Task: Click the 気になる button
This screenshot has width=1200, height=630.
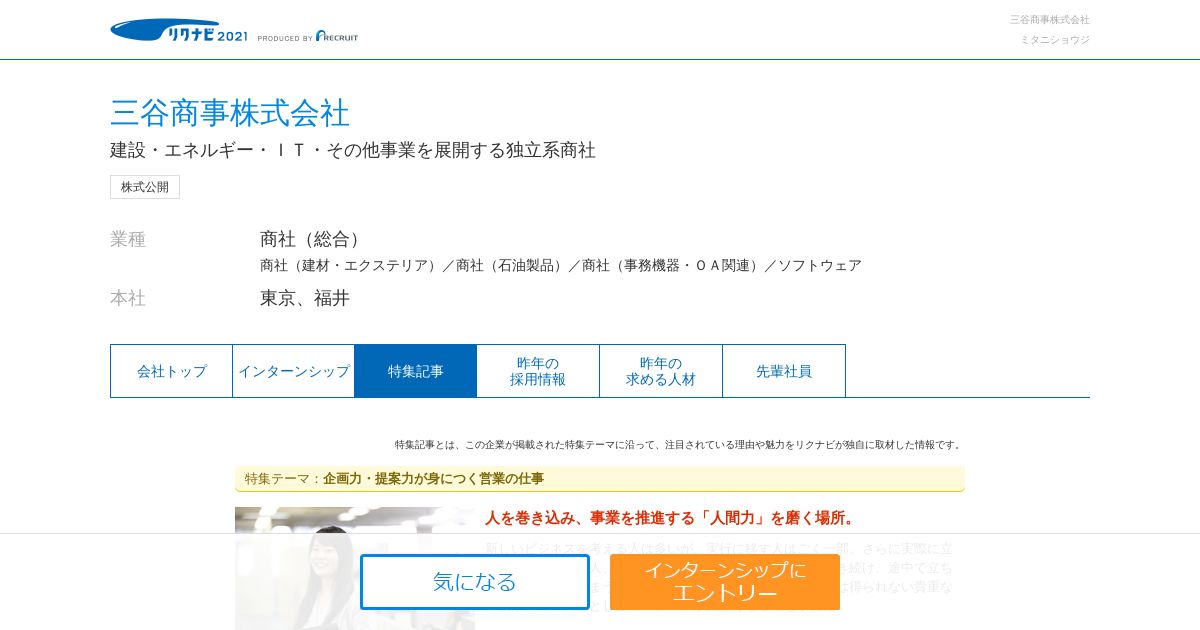Action: coord(475,582)
